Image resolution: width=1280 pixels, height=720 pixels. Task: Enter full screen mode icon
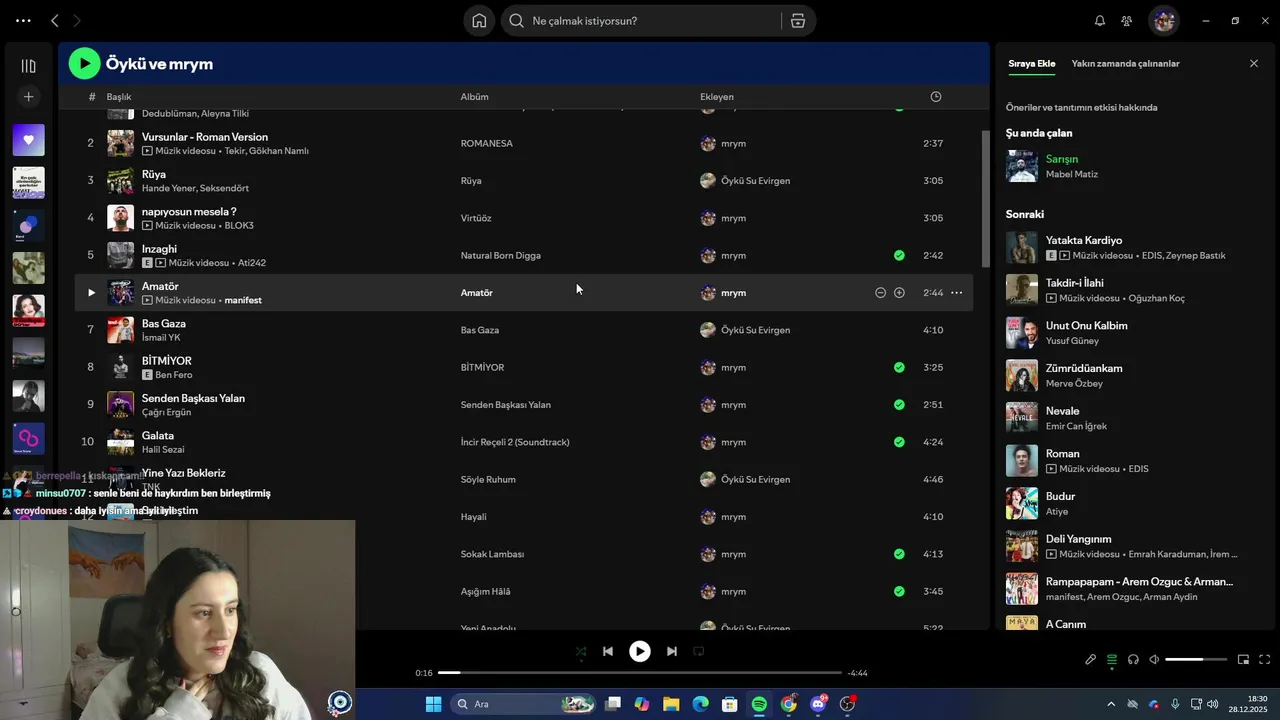pyautogui.click(x=1264, y=659)
